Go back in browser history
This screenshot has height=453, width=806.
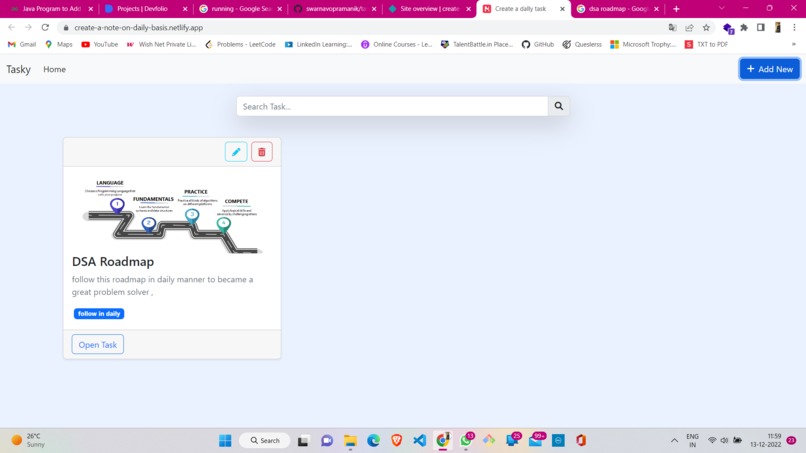(x=12, y=27)
